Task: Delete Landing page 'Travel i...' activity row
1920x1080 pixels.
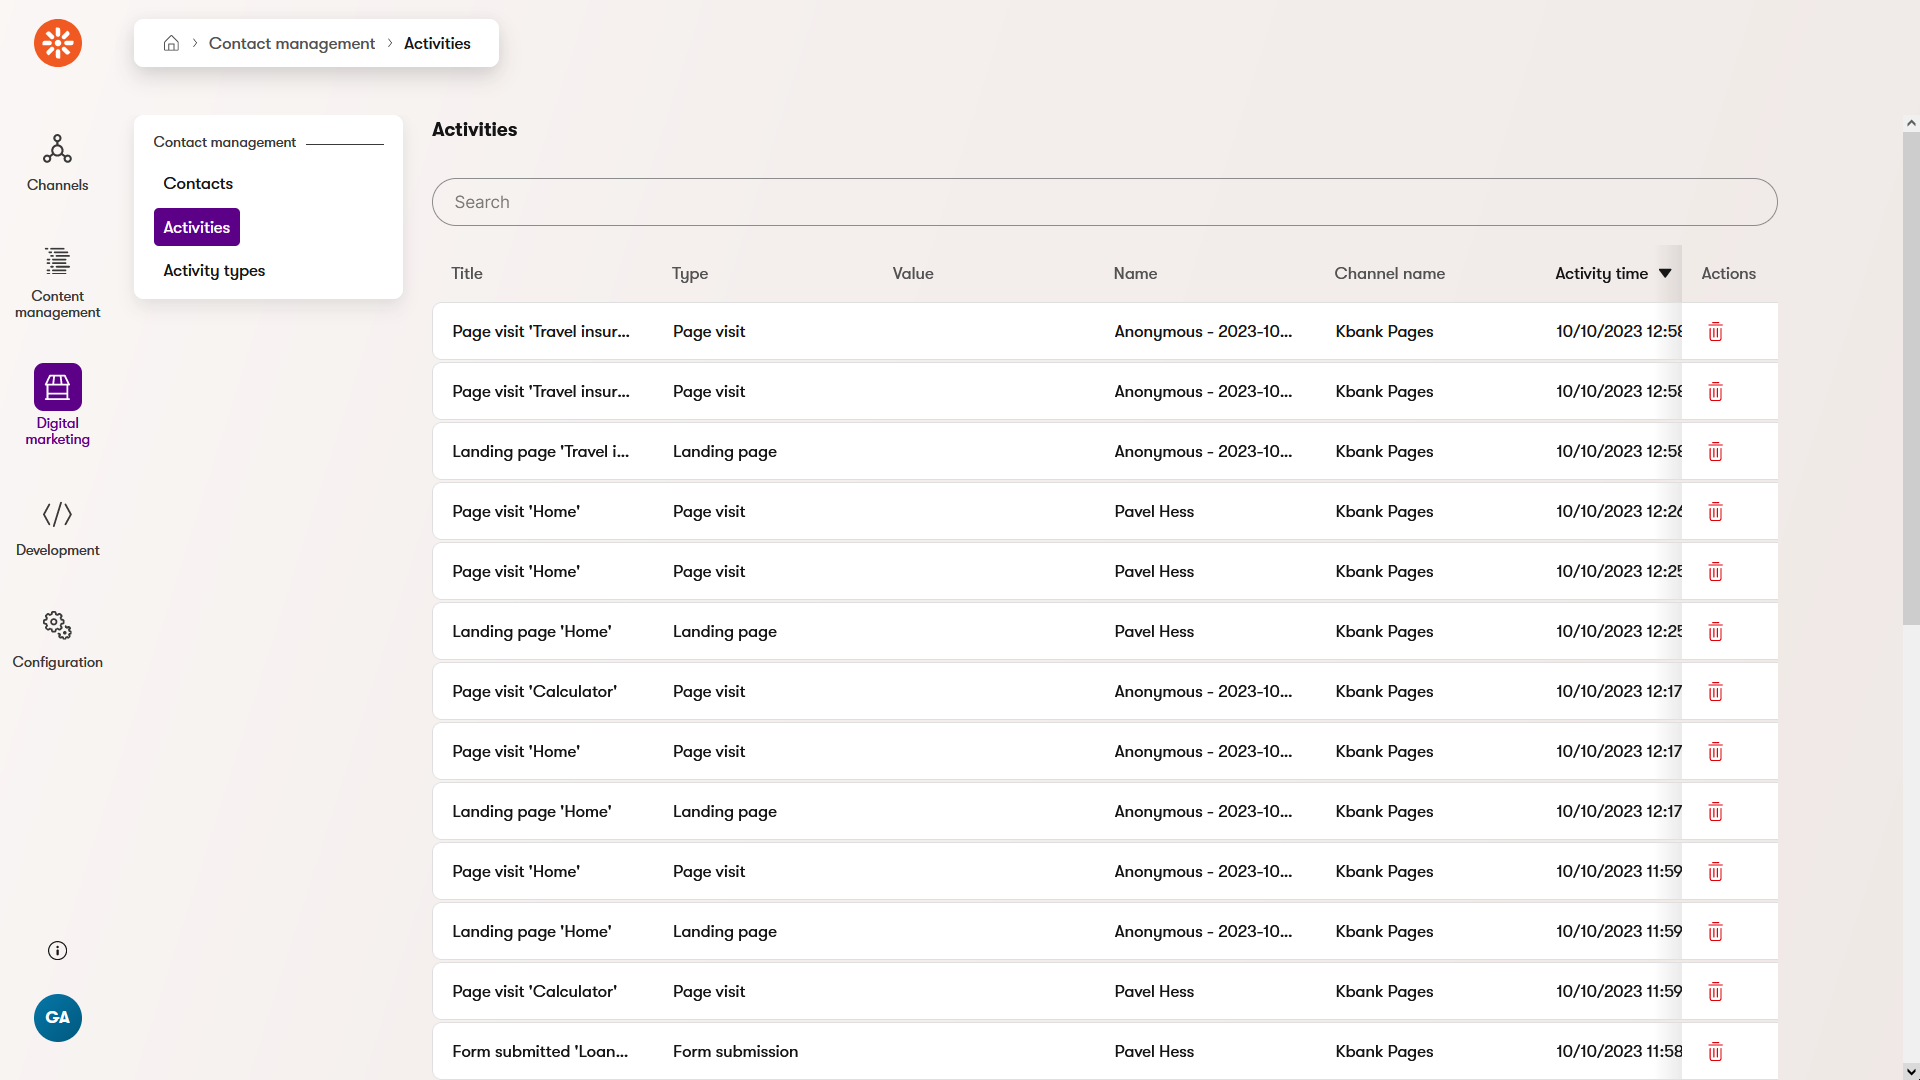Action: coord(1715,452)
